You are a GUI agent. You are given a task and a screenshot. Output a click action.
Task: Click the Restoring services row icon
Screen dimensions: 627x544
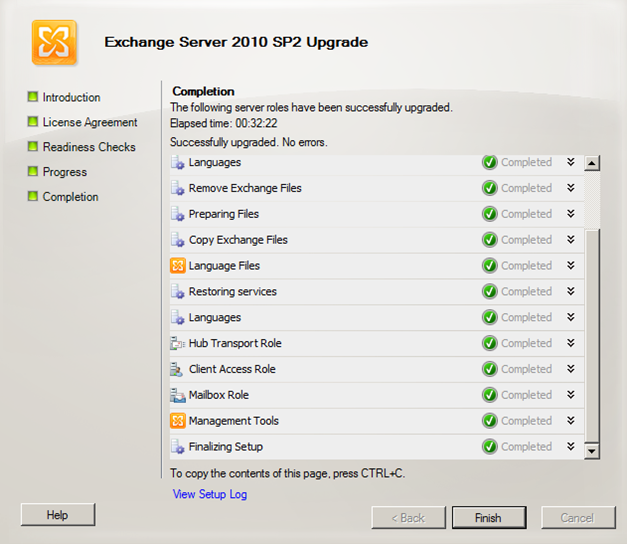pyautogui.click(x=178, y=292)
